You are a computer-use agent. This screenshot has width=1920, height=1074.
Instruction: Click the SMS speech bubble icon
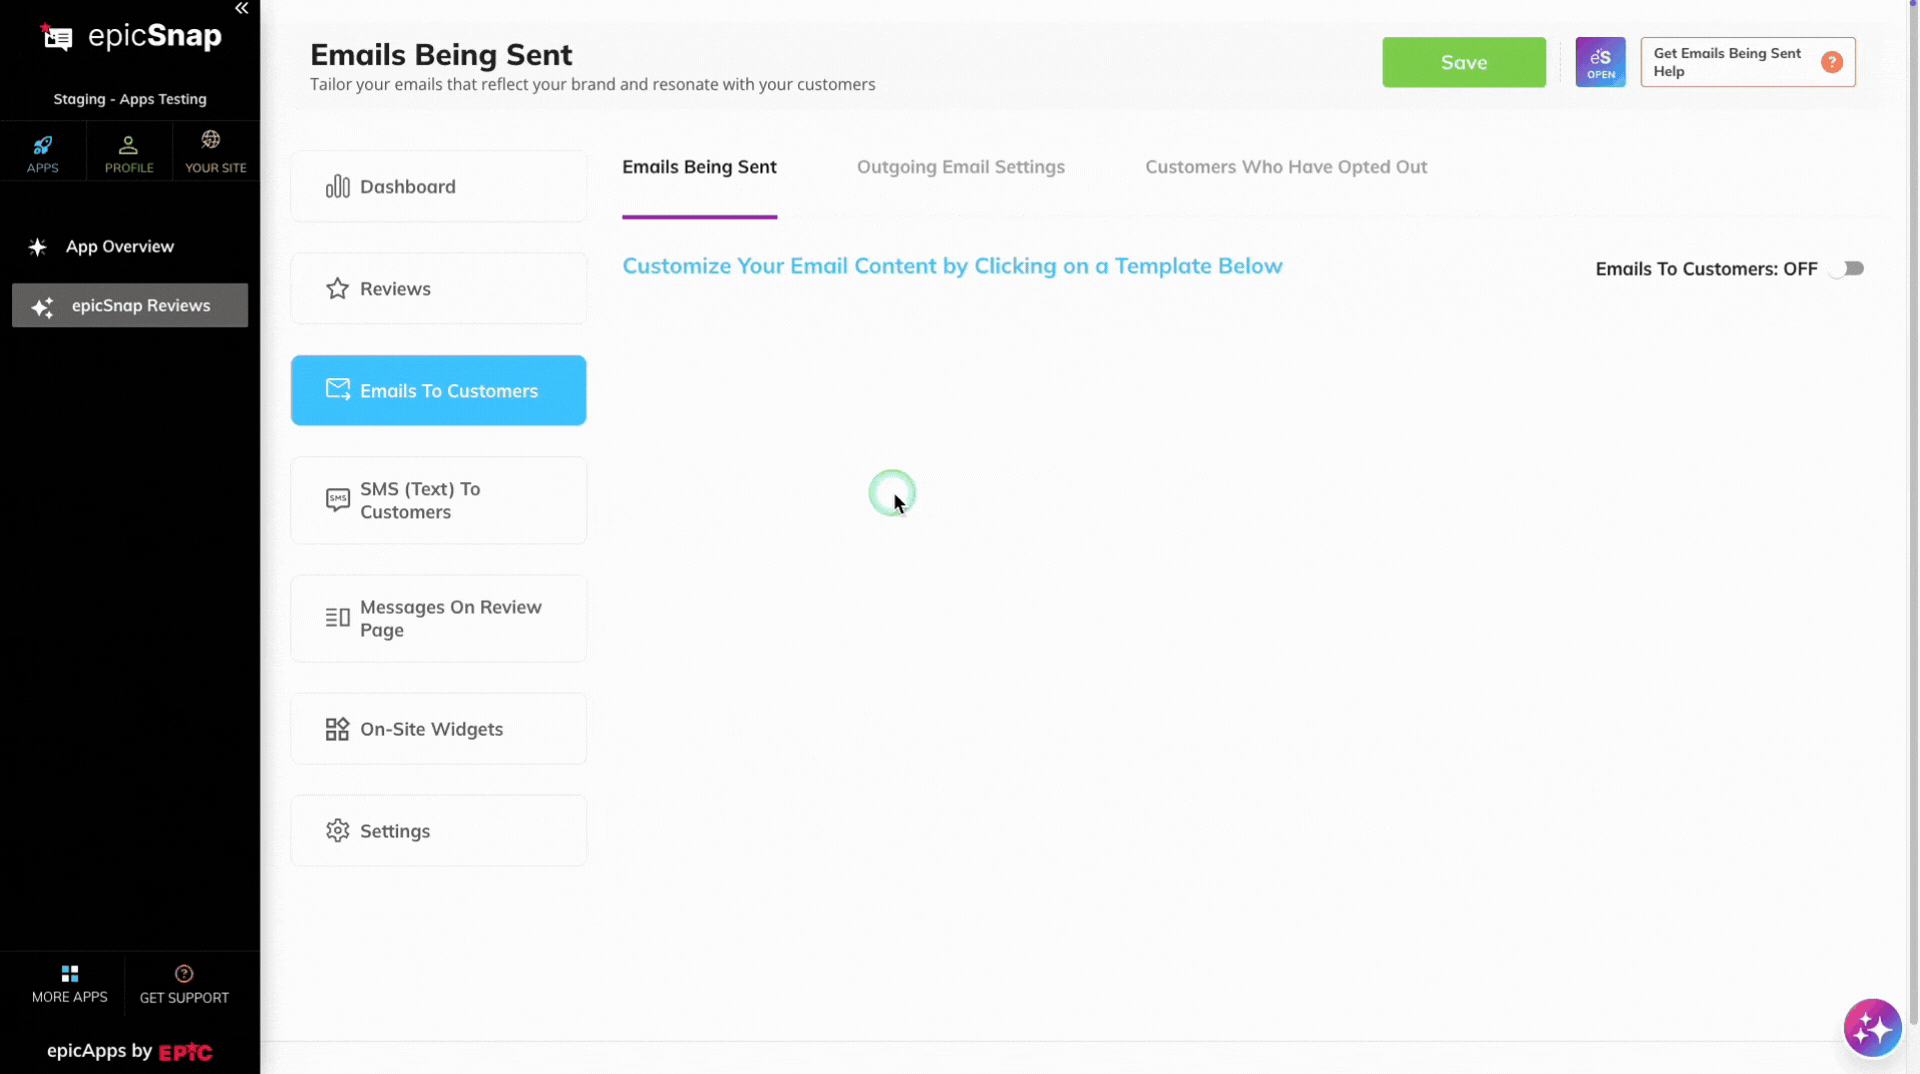pyautogui.click(x=338, y=500)
